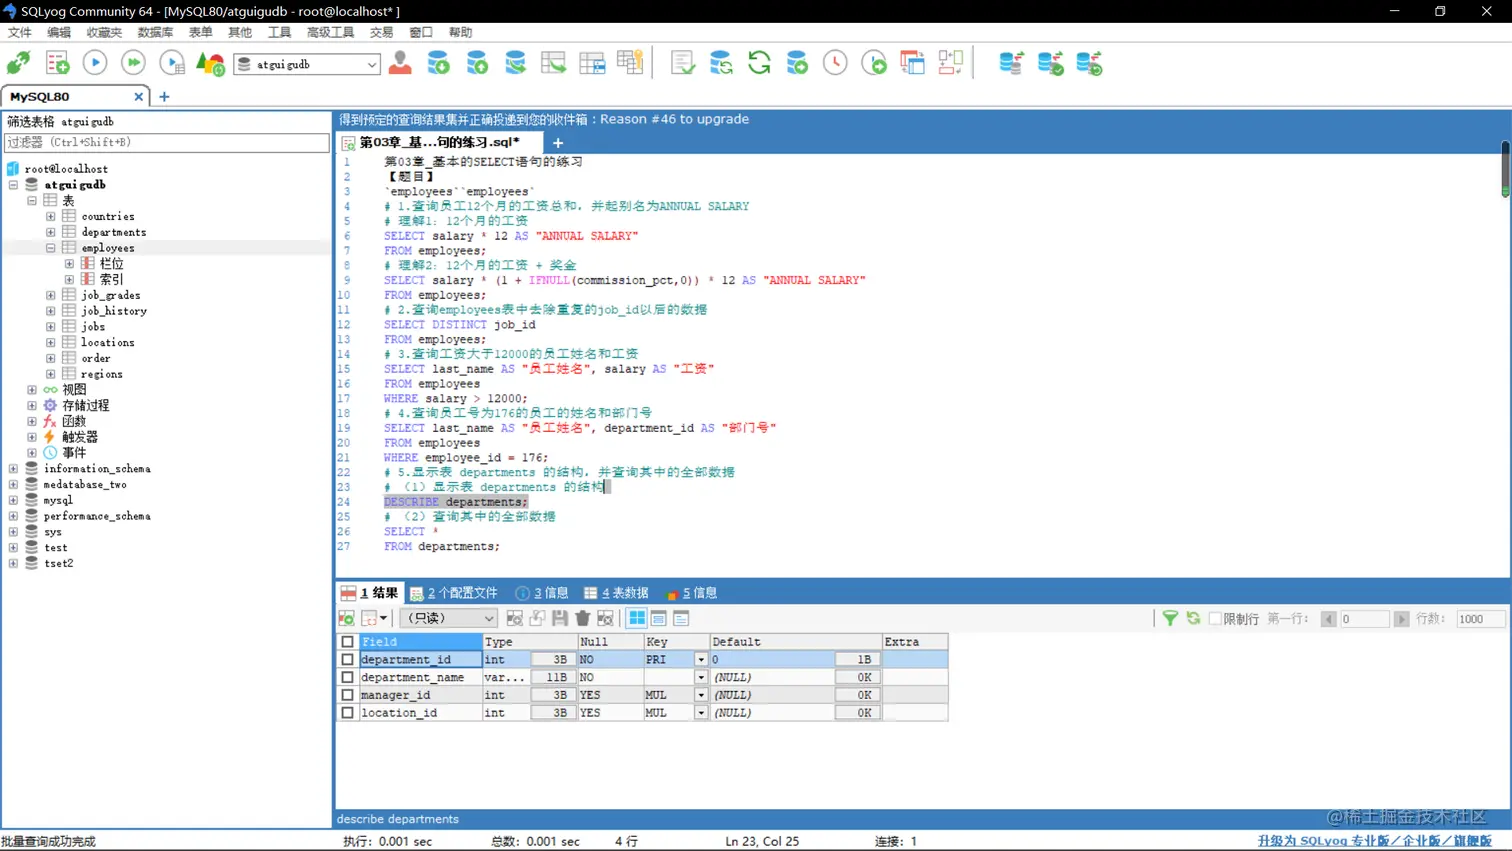Switch to the 3 信息 tab

point(542,593)
